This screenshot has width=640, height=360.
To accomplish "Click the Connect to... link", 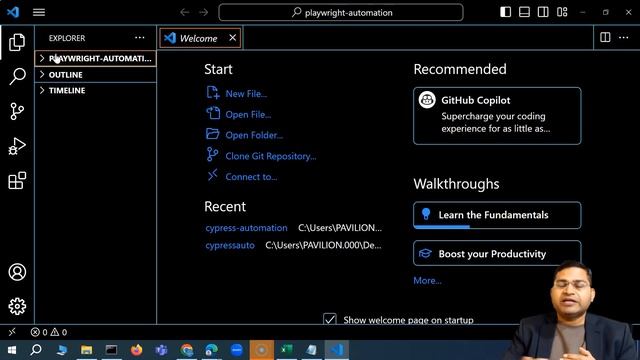I will pos(251,177).
